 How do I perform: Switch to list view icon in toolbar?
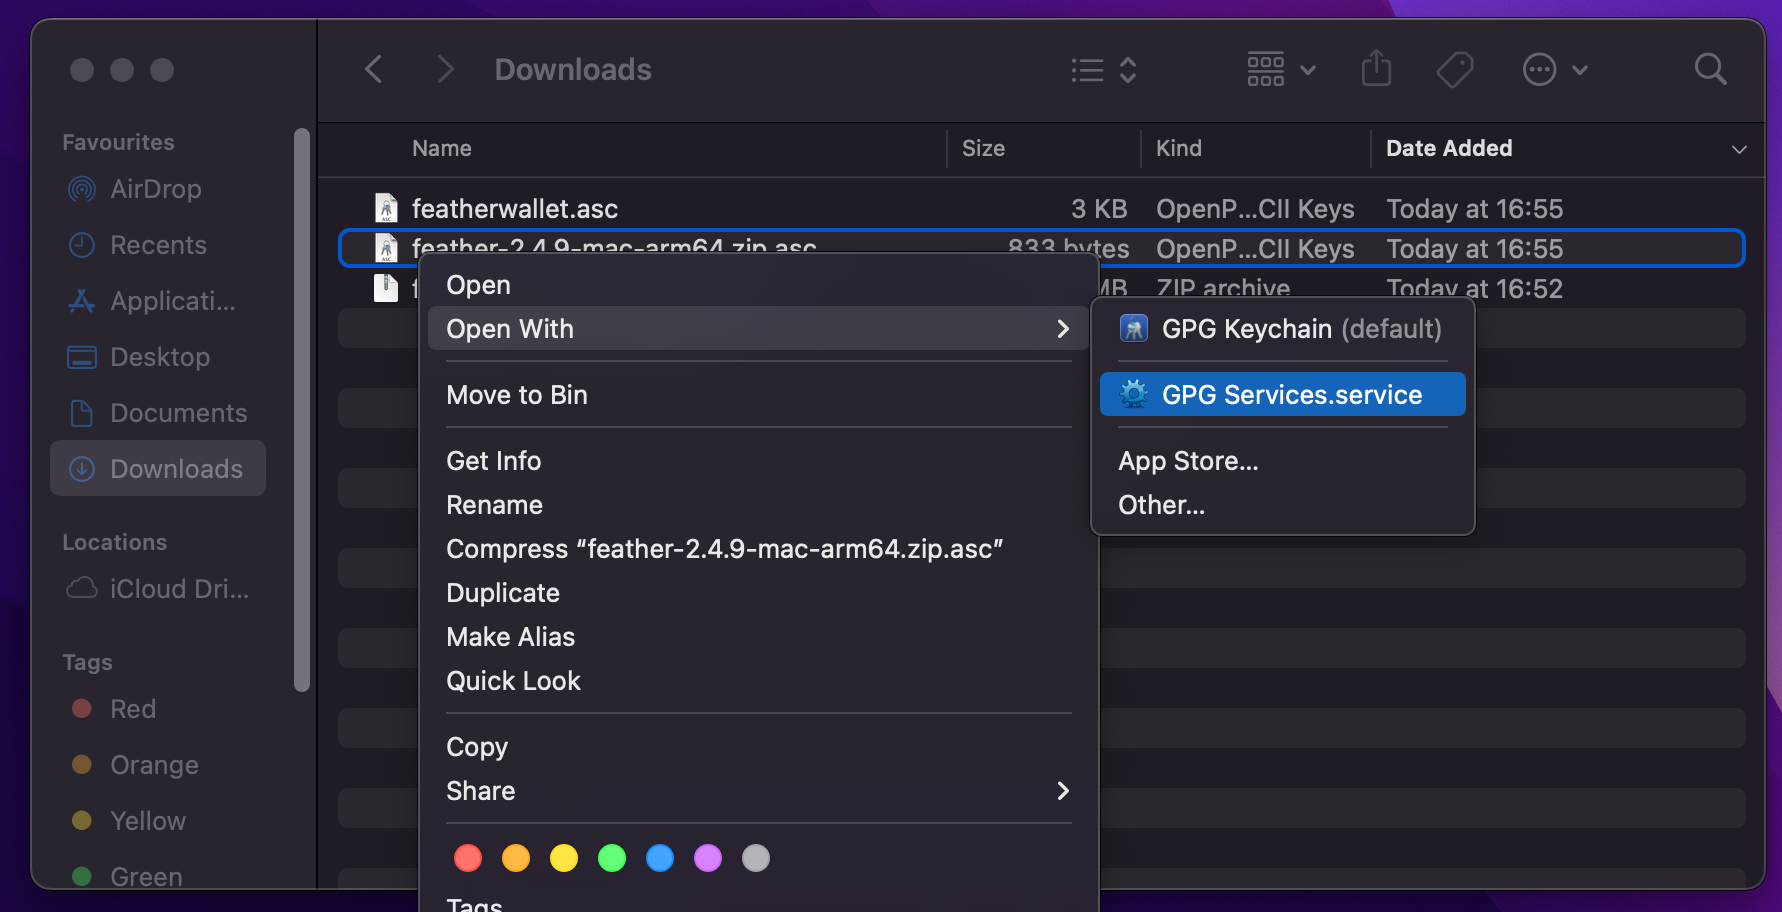point(1087,70)
